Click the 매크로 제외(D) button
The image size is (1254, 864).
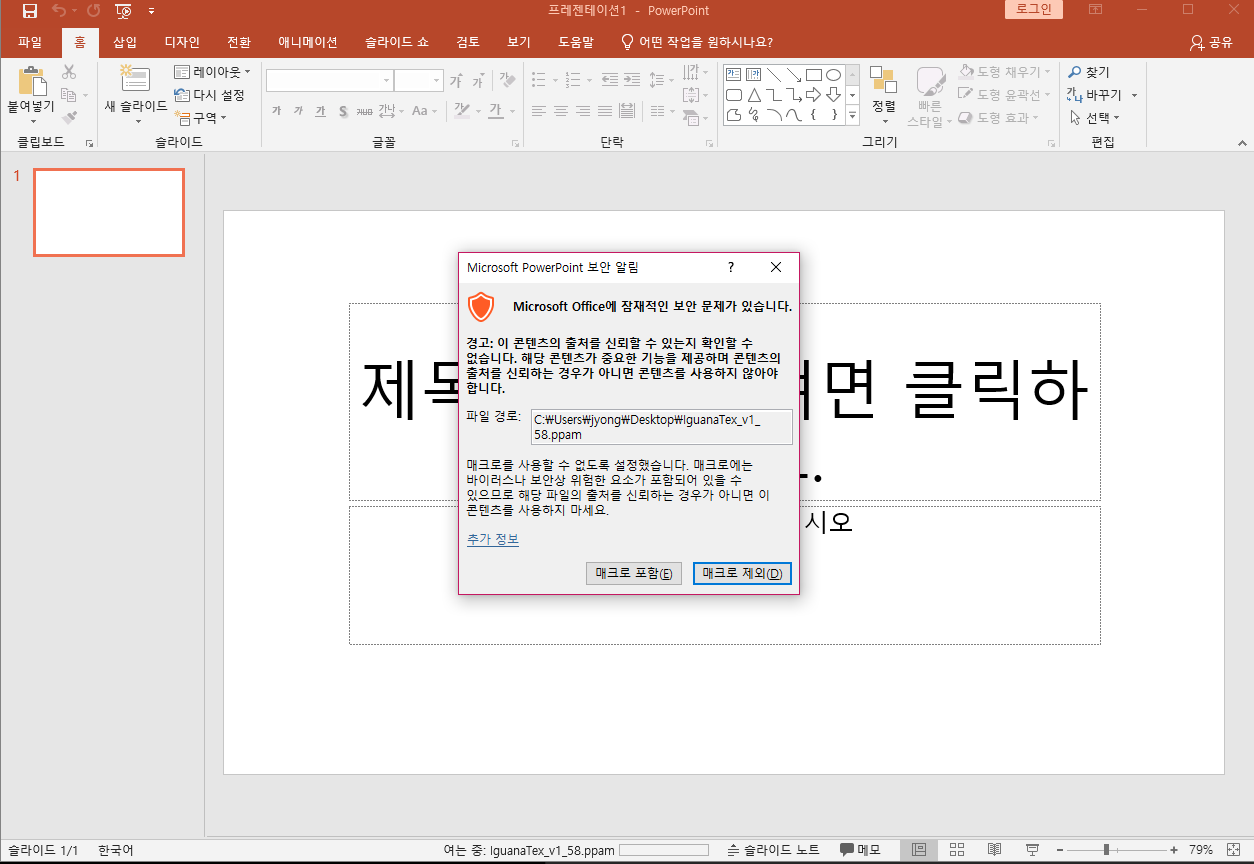point(741,573)
